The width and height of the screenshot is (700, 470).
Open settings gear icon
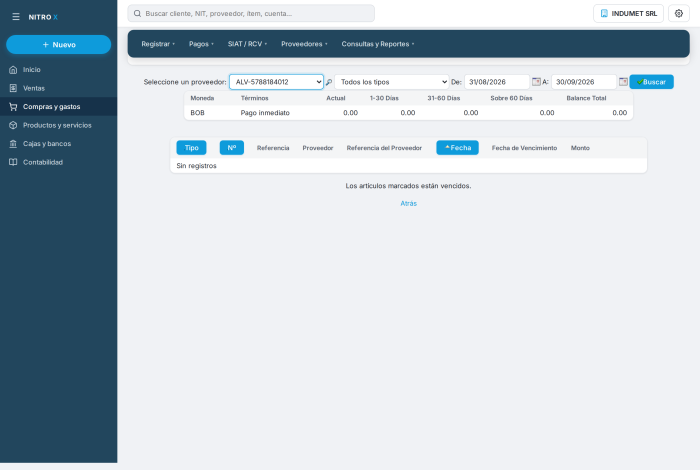679,13
